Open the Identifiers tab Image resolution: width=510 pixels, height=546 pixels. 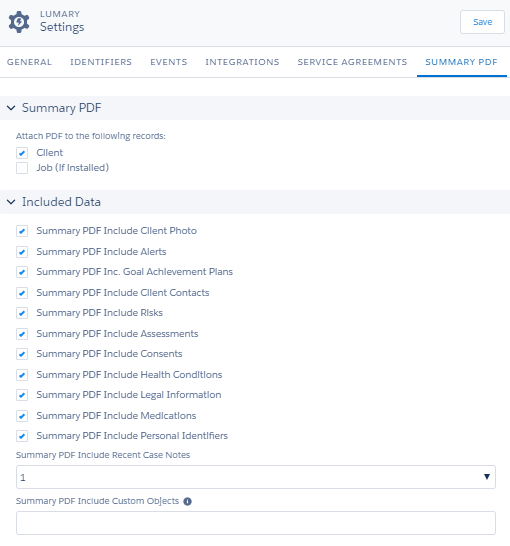click(x=101, y=62)
